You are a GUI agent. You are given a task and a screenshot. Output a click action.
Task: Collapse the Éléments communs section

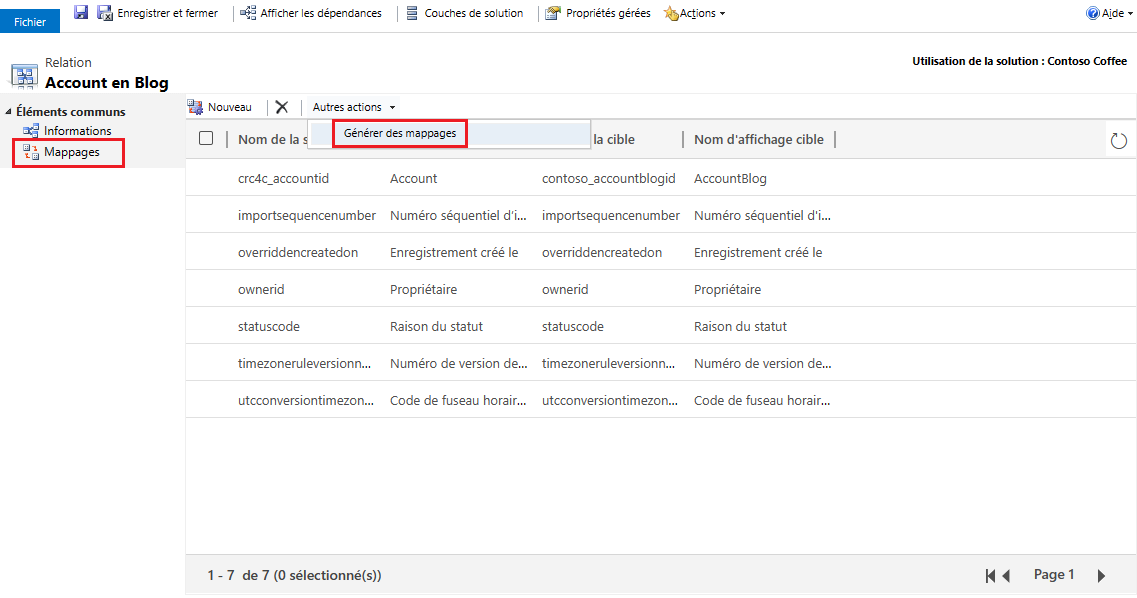point(9,112)
